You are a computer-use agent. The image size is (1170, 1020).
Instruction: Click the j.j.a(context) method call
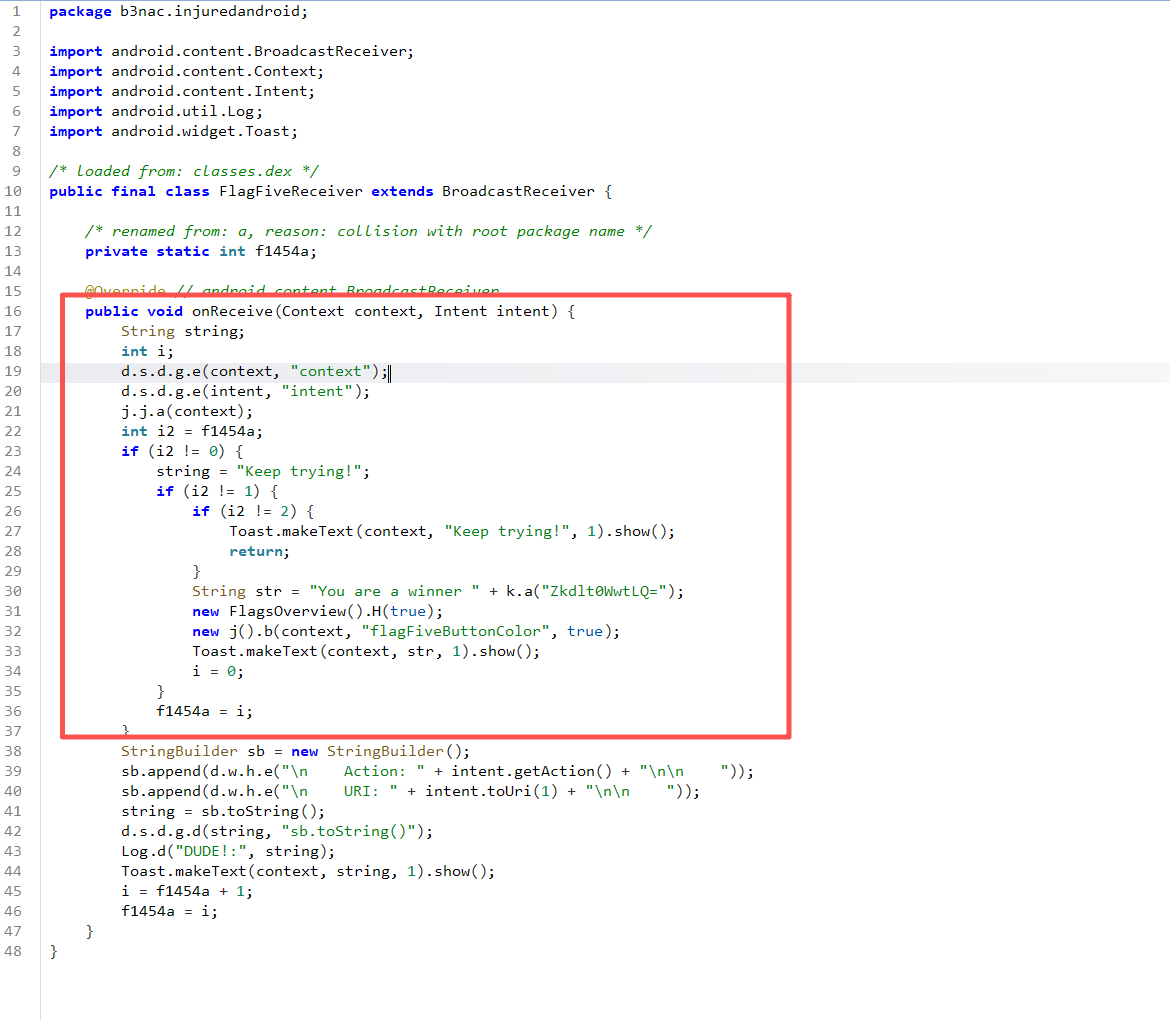point(187,411)
